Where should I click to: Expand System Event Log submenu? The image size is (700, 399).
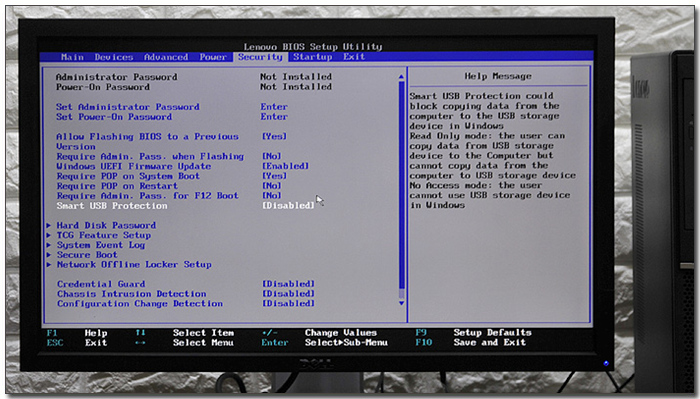(100, 245)
